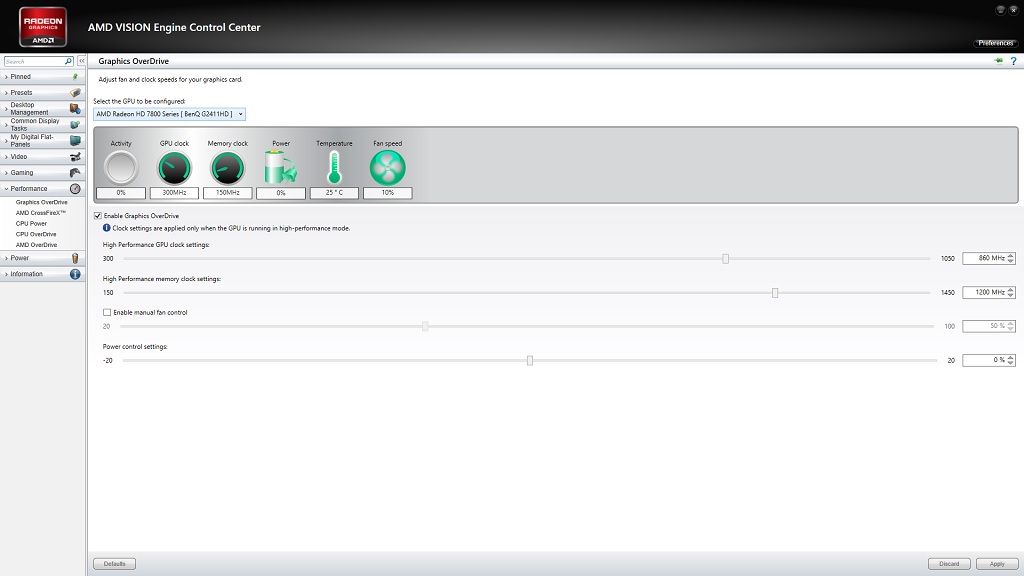Click the 1200 MHz spinner arrows
The height and width of the screenshot is (576, 1024).
1011,292
